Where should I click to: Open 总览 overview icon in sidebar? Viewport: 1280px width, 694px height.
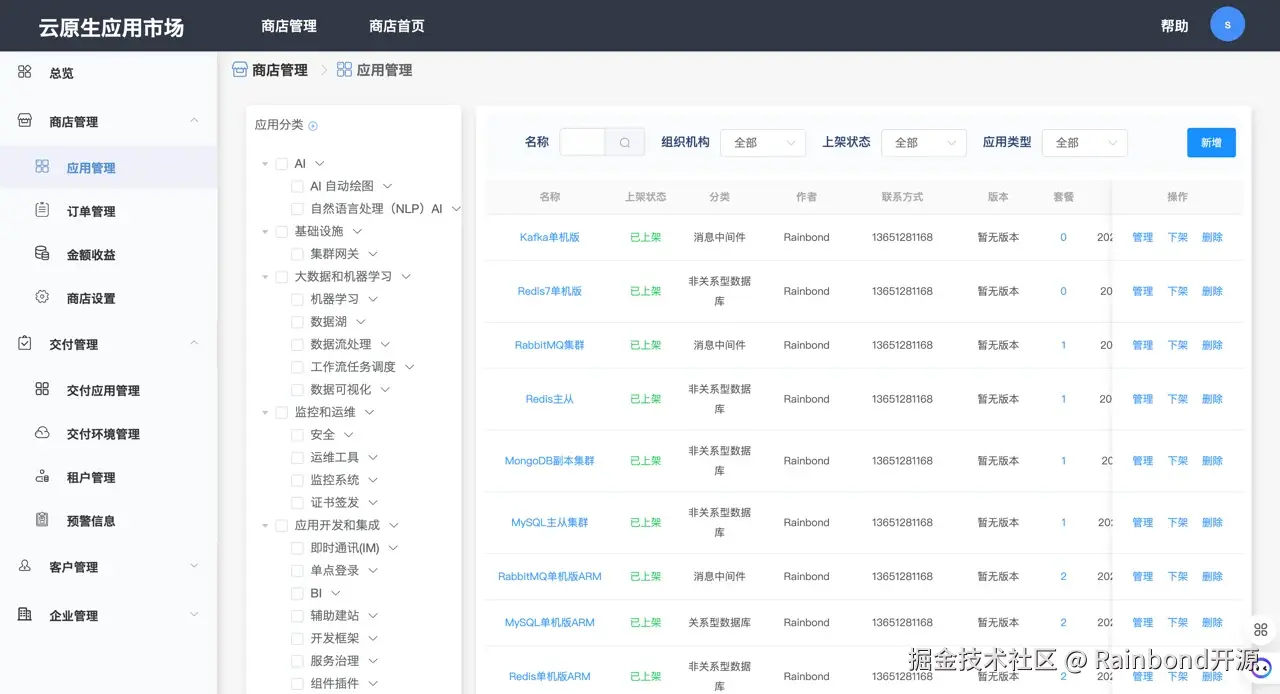(x=25, y=72)
